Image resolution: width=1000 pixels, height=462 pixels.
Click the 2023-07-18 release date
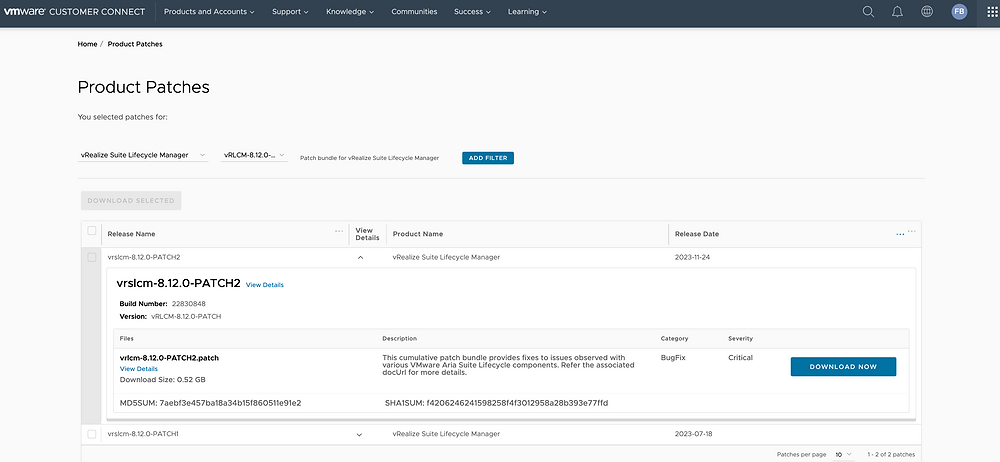694,434
